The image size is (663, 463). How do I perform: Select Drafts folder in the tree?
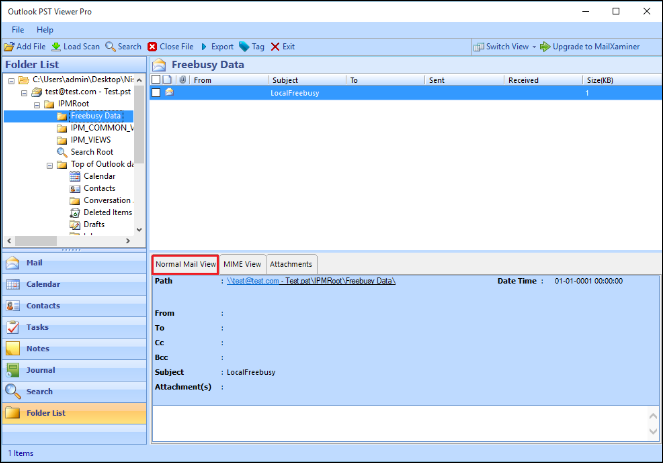[94, 224]
